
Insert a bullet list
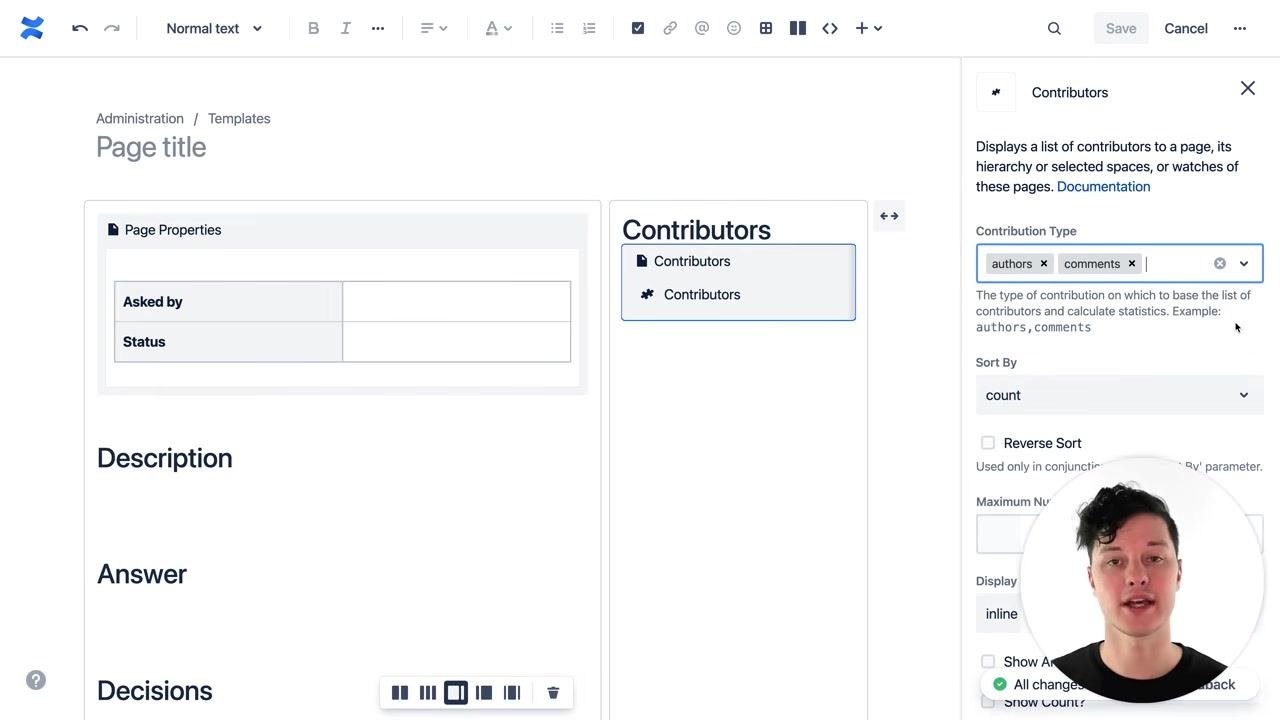coord(557,28)
